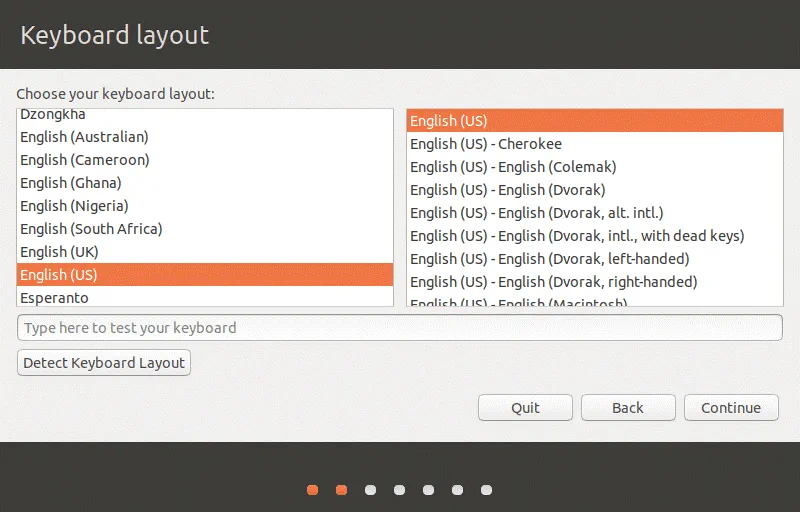Screen dimensions: 800x512
Task: Choose the Dvorak, right-handed variant
Action: [554, 282]
